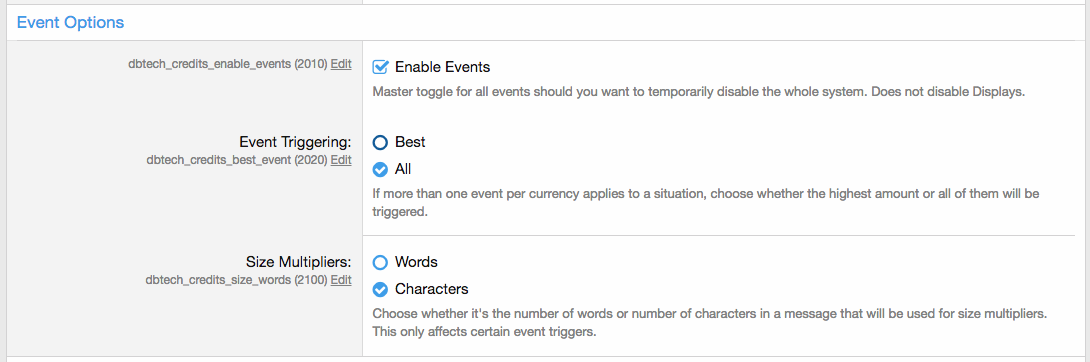Click the Master toggle description text
Screen dimensions: 1090x362
point(699,92)
